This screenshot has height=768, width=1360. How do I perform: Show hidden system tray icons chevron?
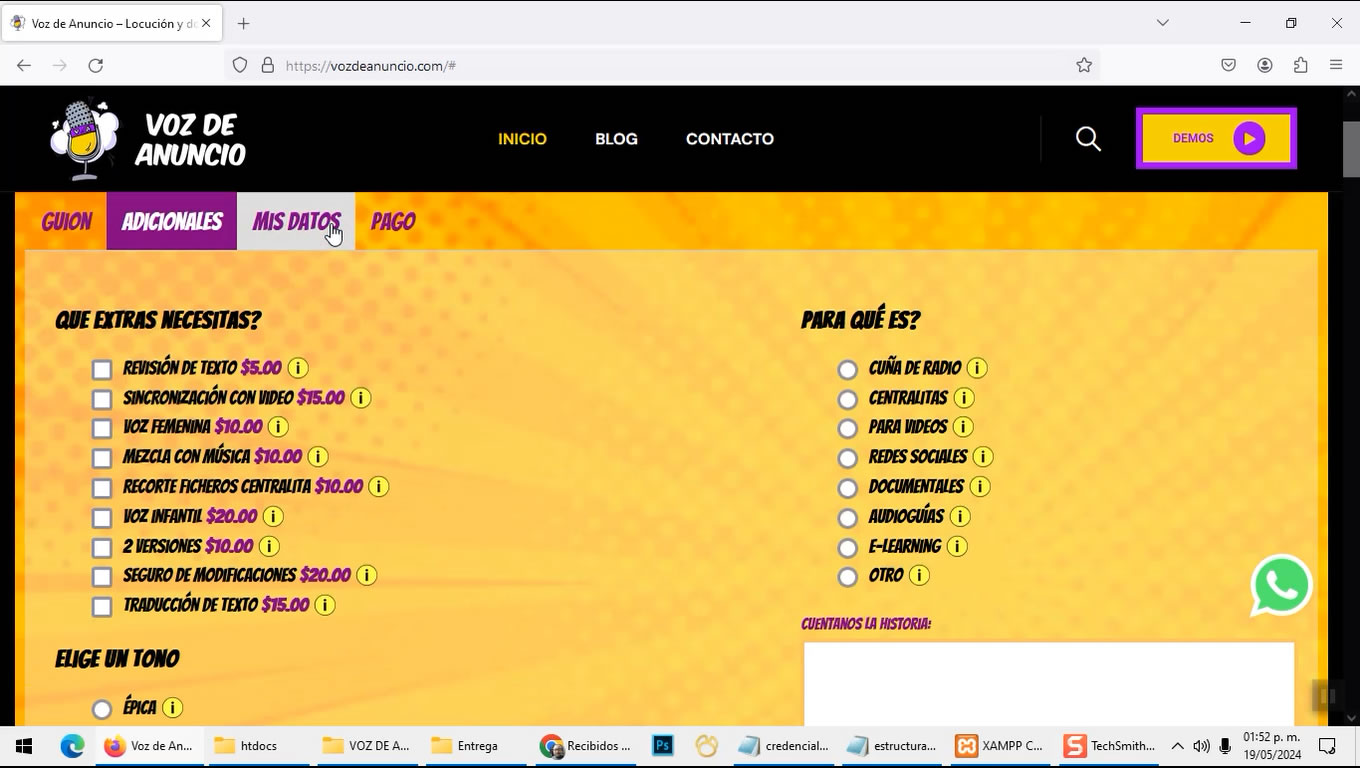[1177, 746]
